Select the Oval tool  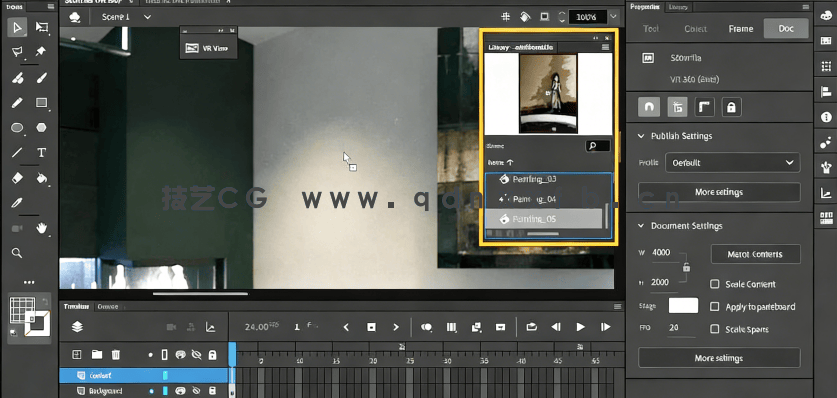click(17, 128)
